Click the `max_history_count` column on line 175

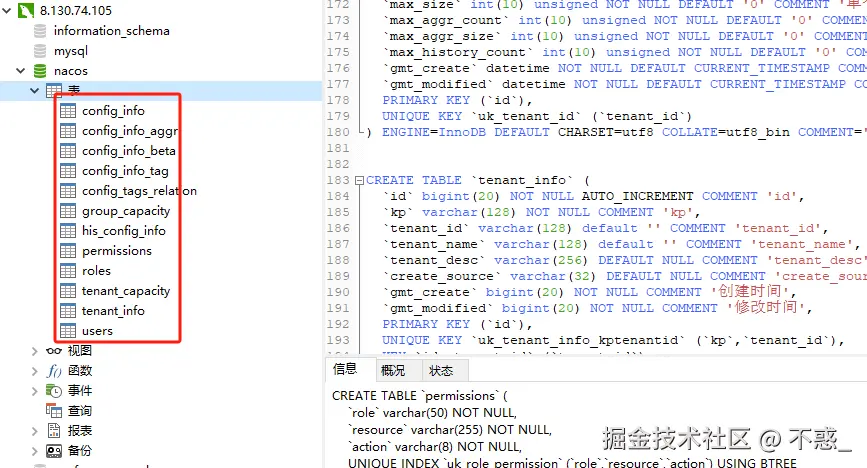click(x=457, y=53)
